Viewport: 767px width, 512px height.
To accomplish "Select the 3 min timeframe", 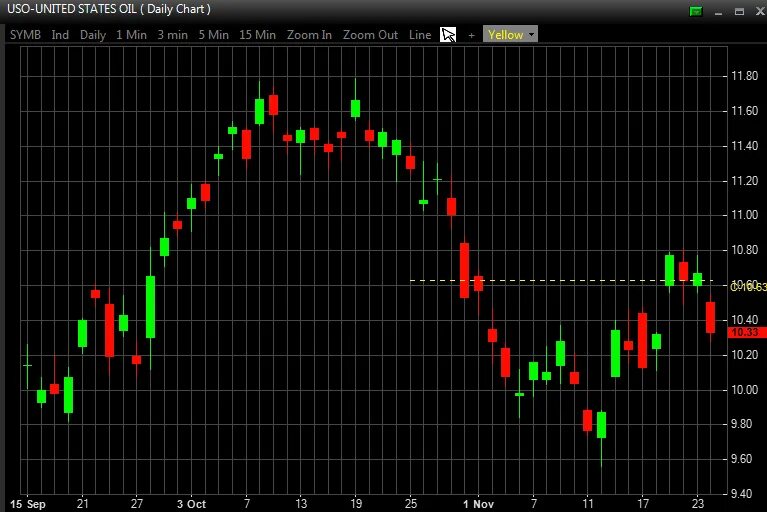I will pos(172,35).
